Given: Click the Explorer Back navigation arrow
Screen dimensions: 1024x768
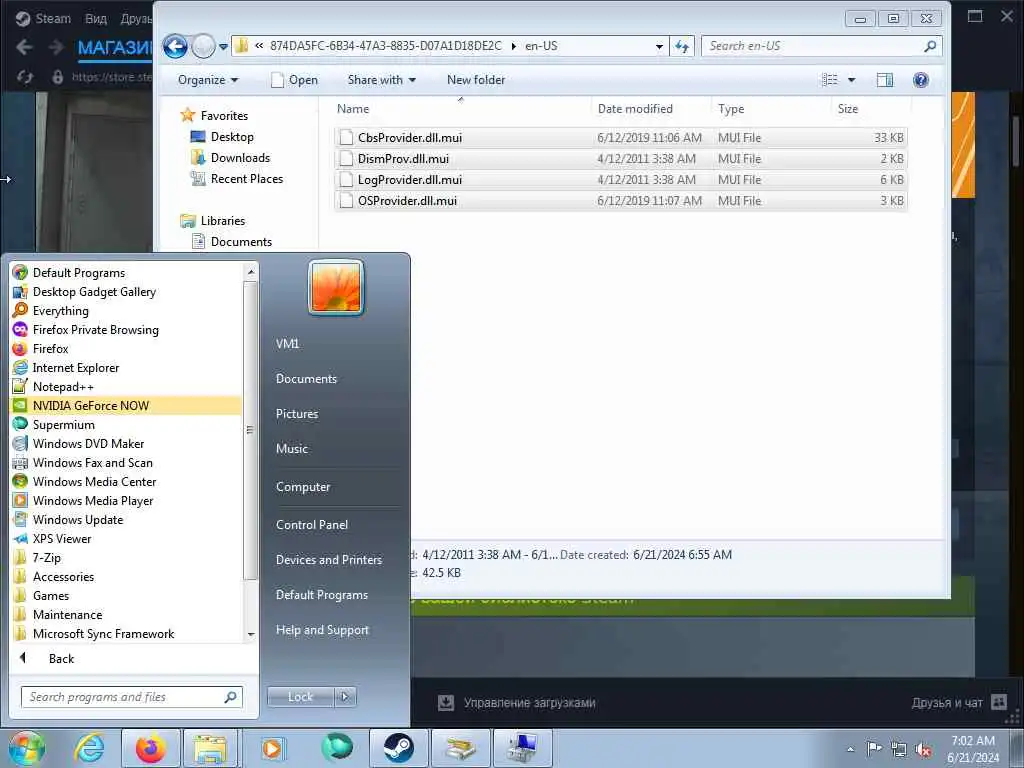Looking at the screenshot, I should point(175,46).
